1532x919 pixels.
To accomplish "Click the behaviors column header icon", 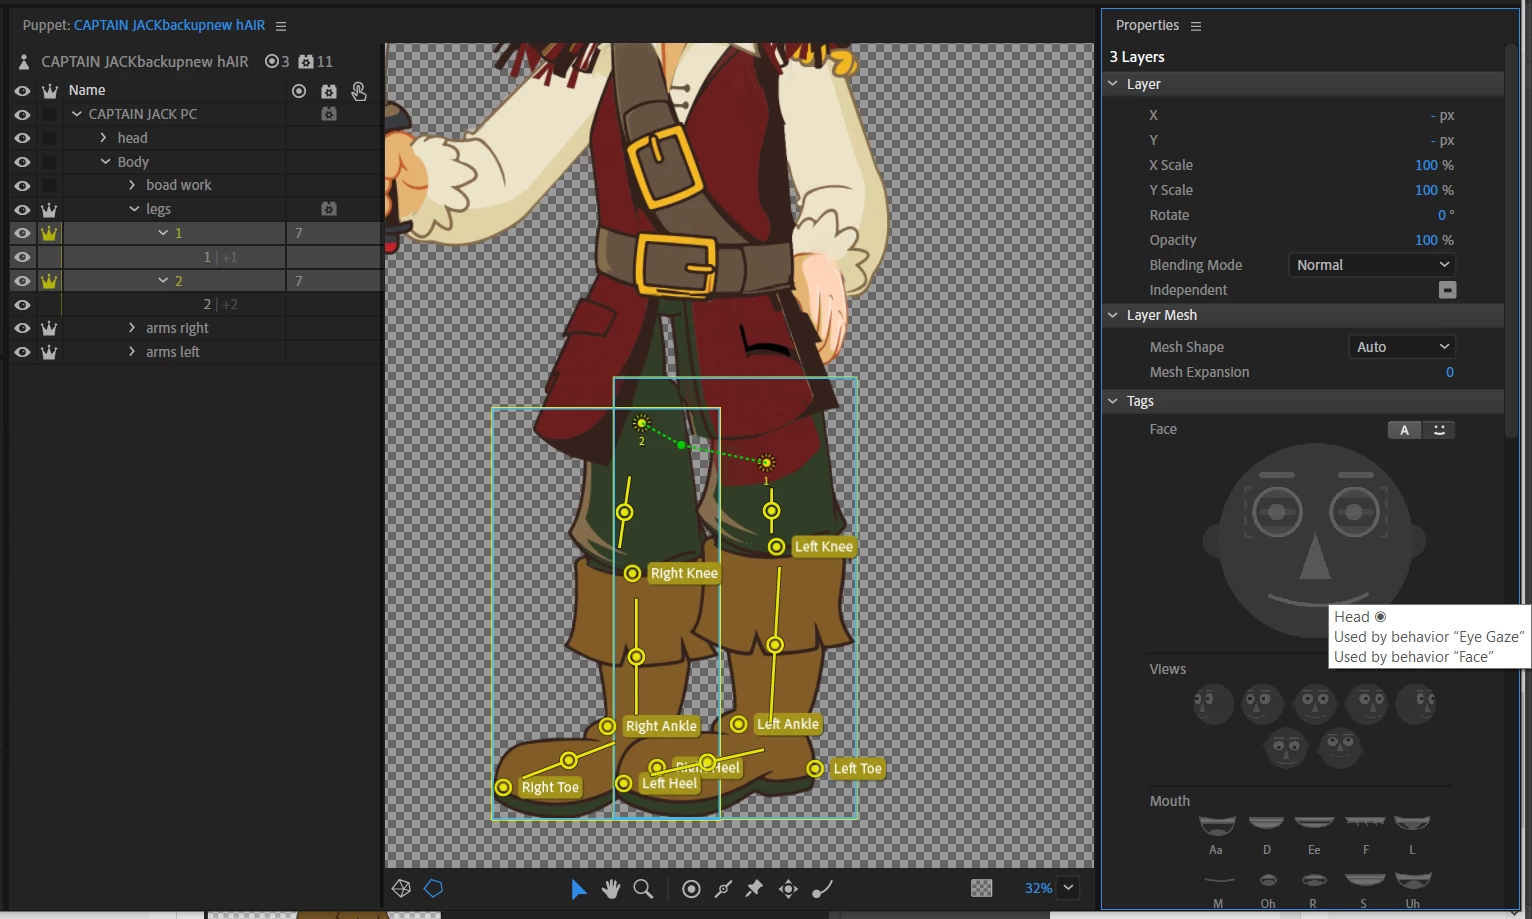I will pyautogui.click(x=329, y=91).
